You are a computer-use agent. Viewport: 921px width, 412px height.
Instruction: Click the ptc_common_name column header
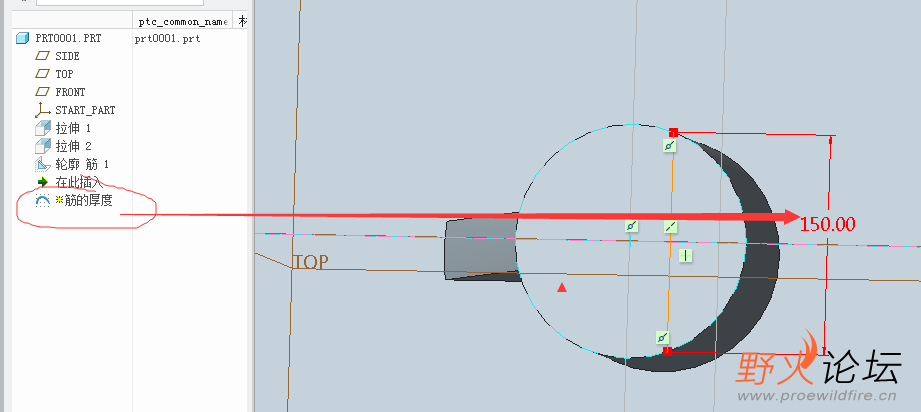point(183,22)
